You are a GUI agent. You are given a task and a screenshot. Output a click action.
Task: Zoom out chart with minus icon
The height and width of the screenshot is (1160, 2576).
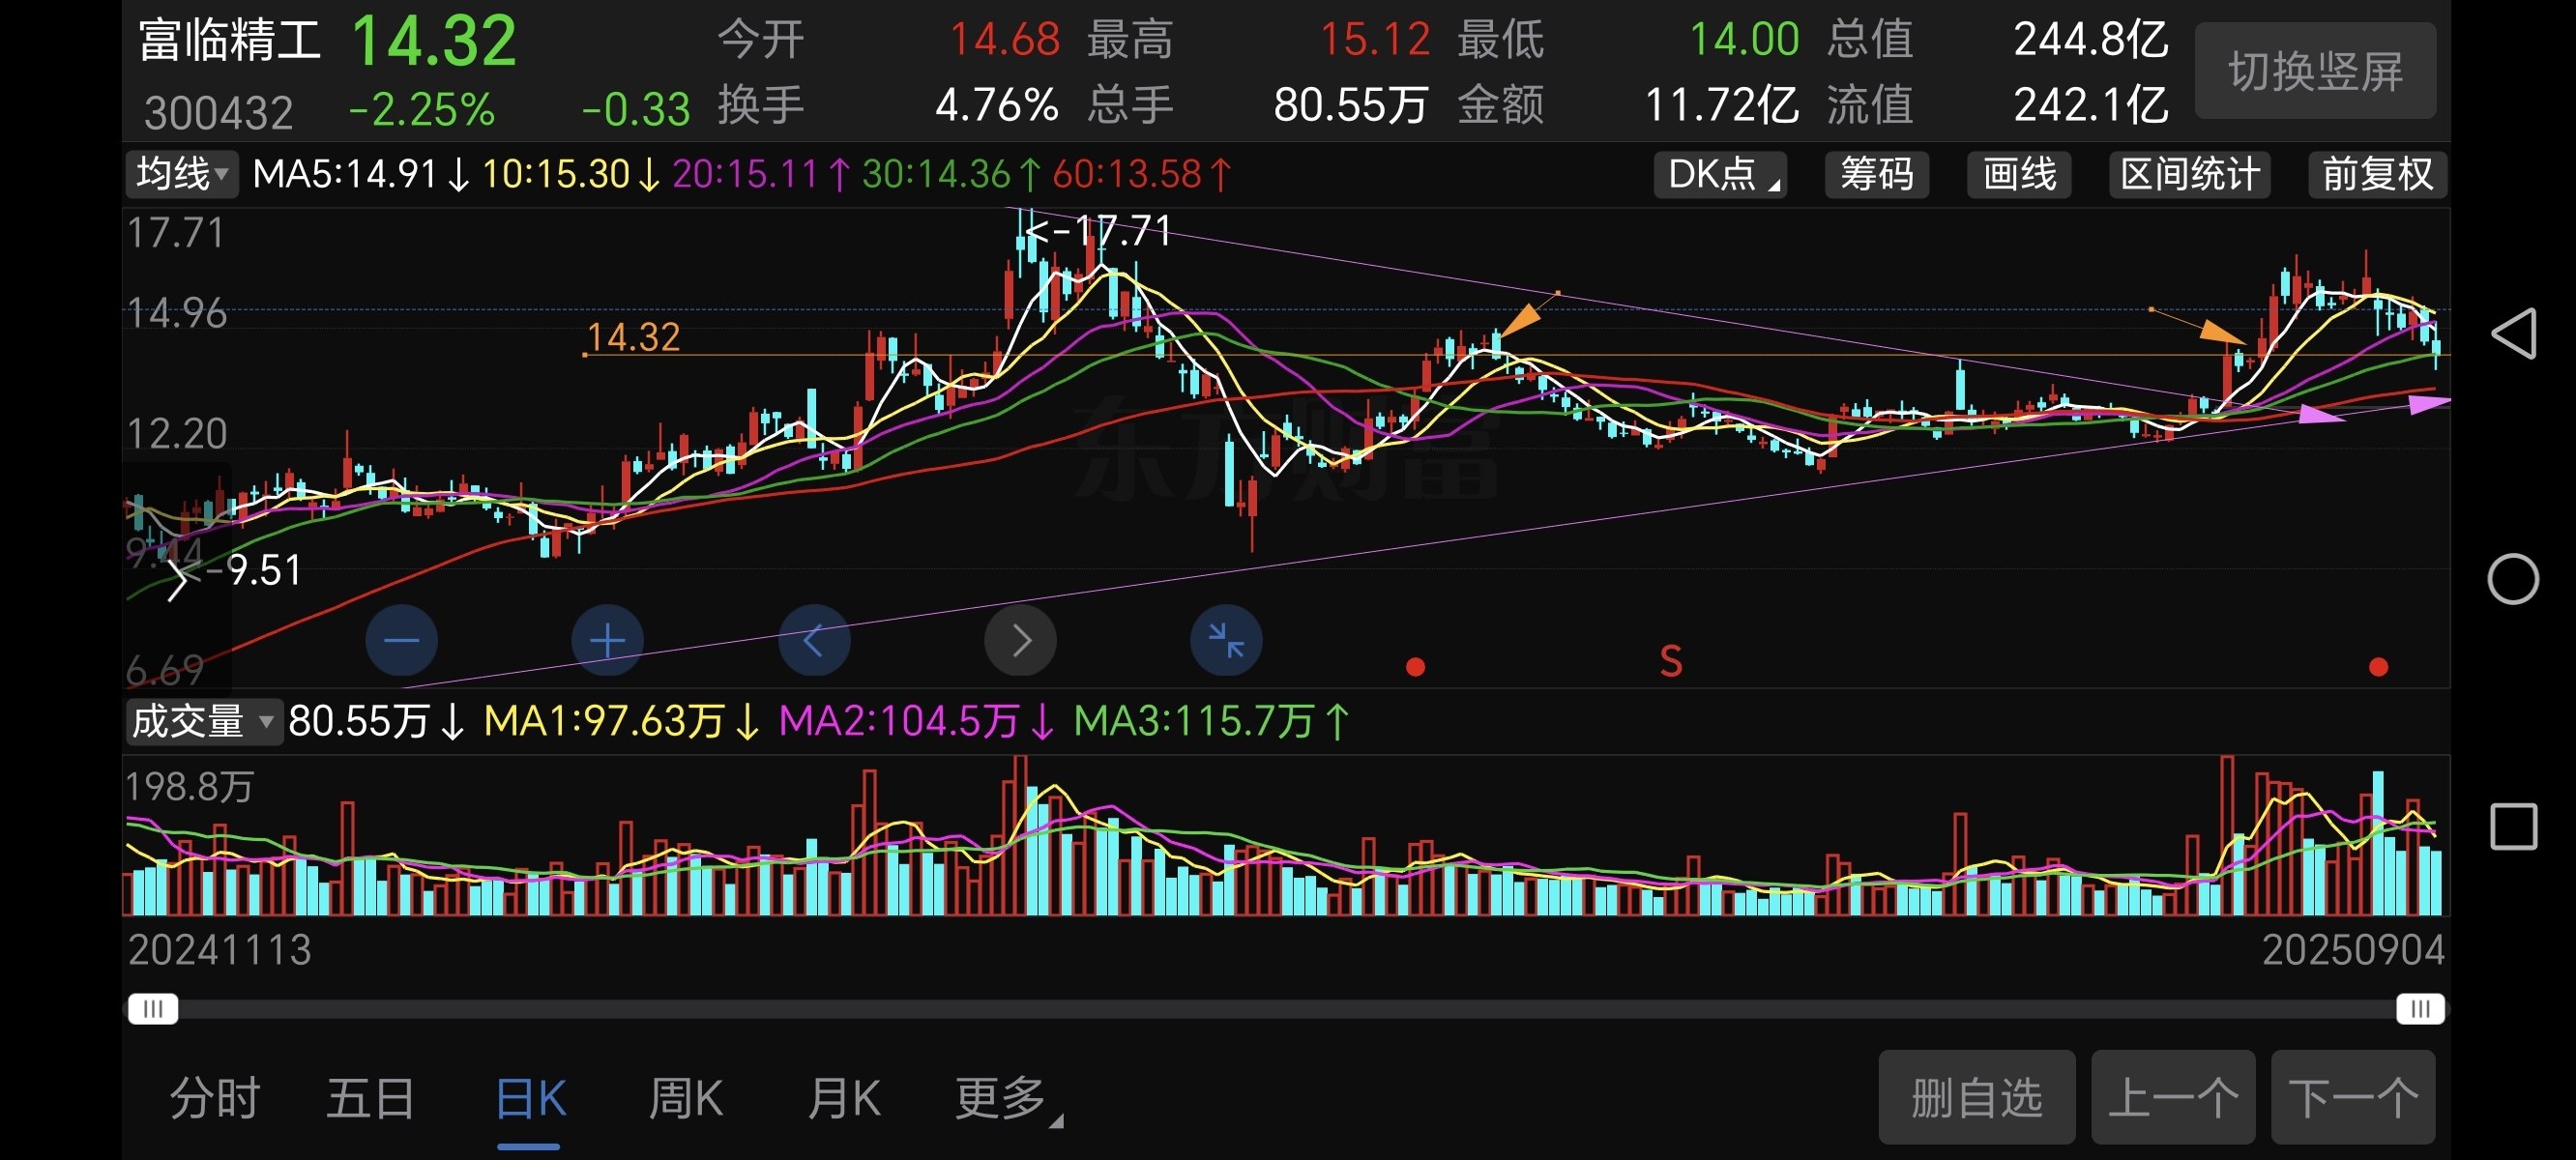[401, 640]
